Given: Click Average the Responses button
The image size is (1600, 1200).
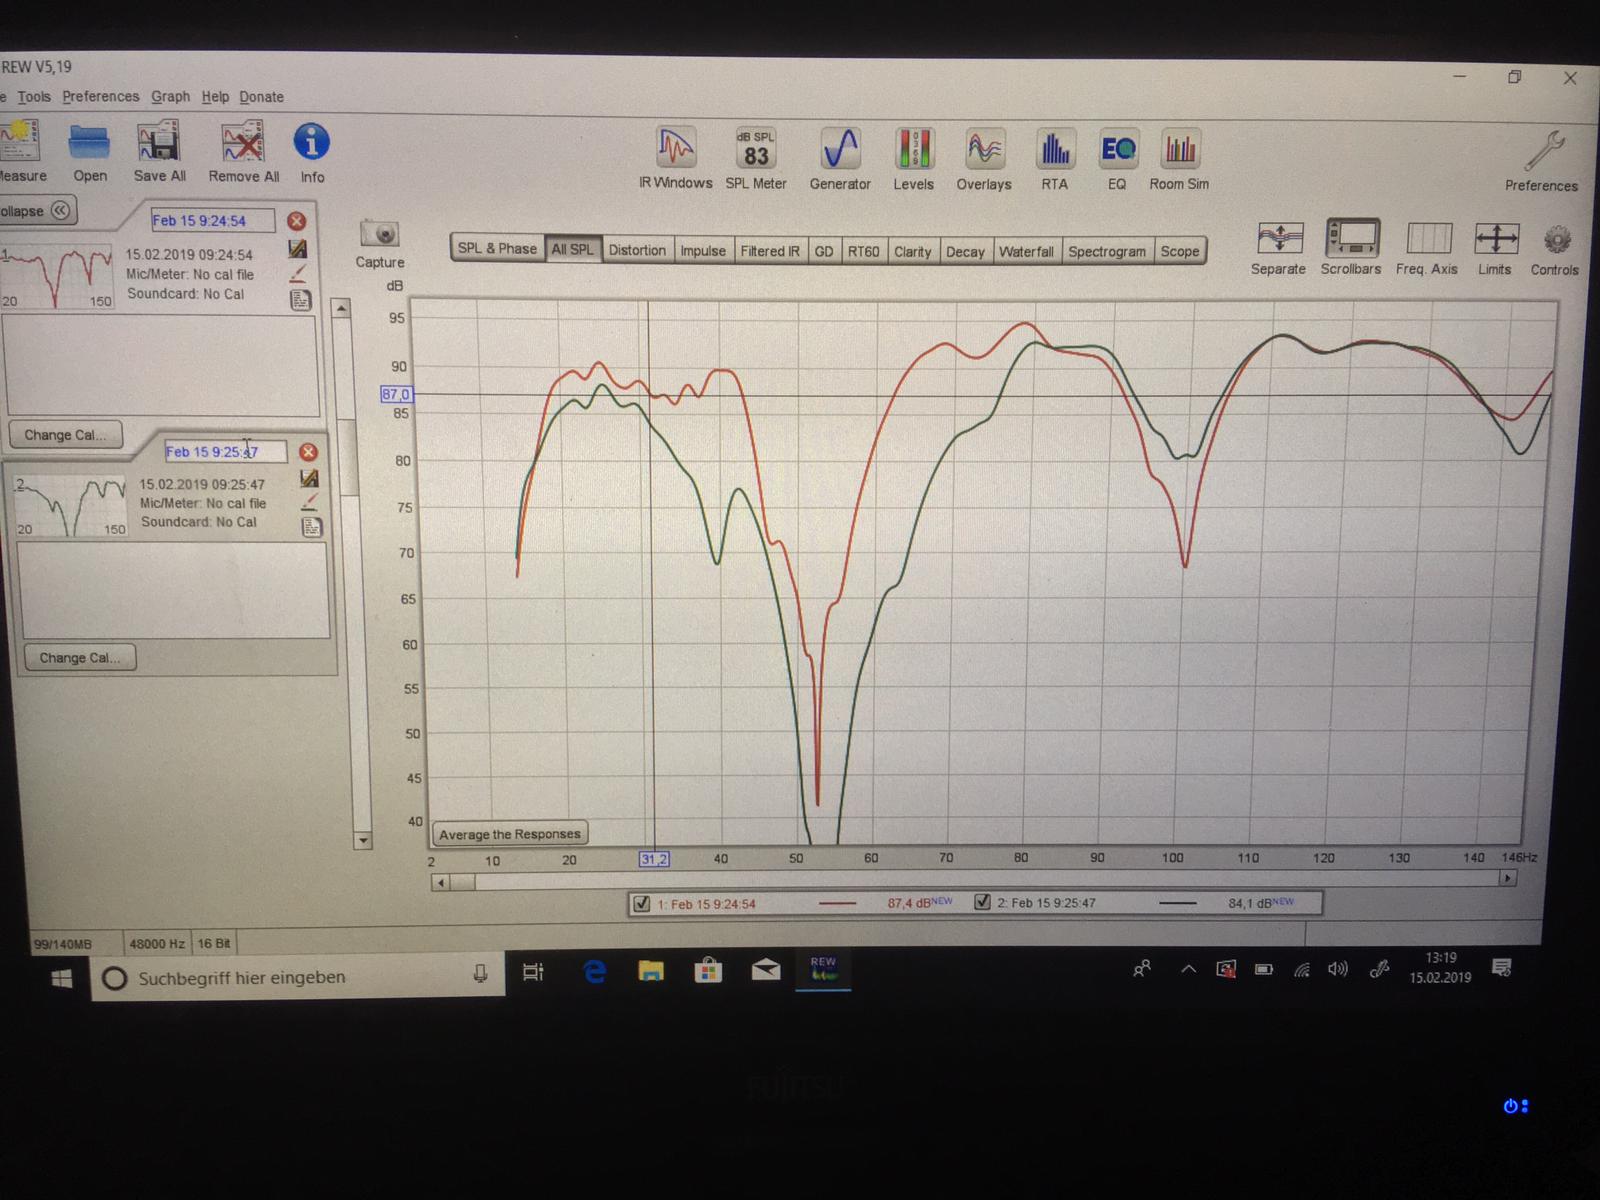Looking at the screenshot, I should [509, 834].
